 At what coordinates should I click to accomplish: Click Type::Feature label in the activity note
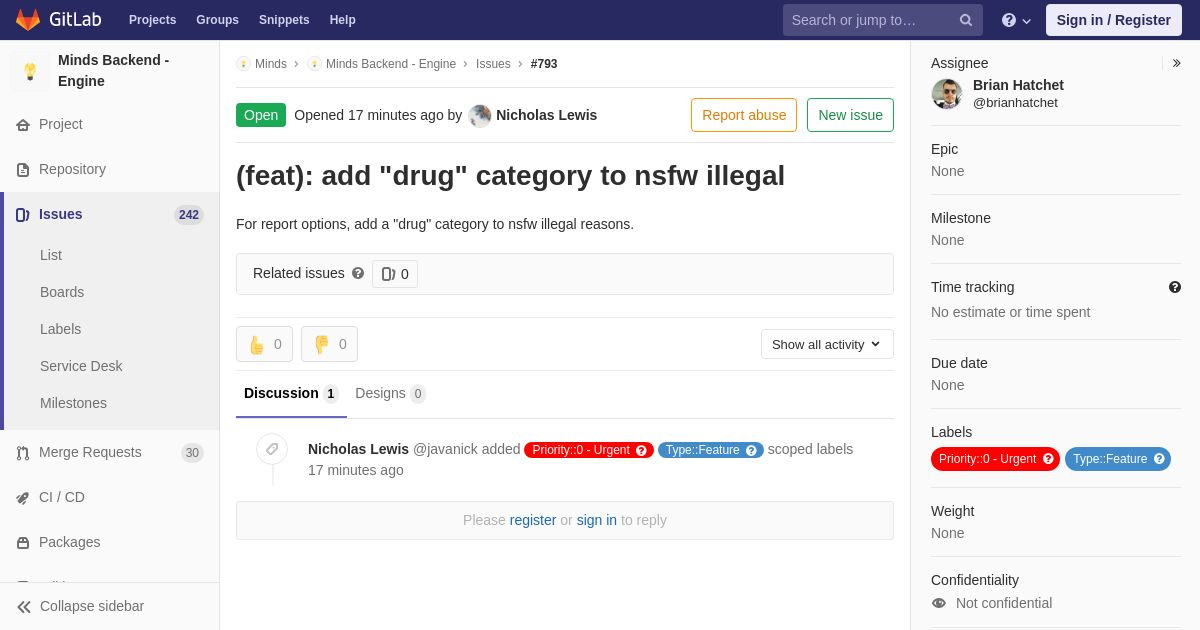point(703,450)
